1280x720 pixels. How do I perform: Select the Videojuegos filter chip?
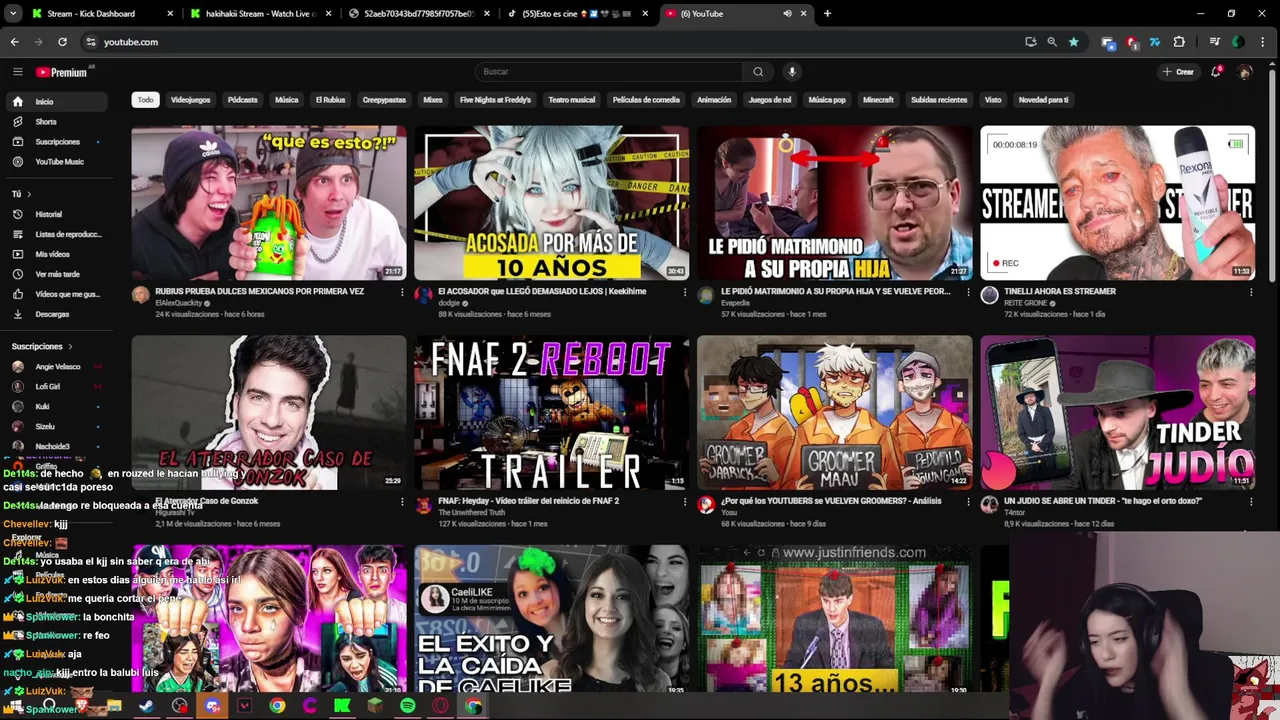[x=190, y=100]
